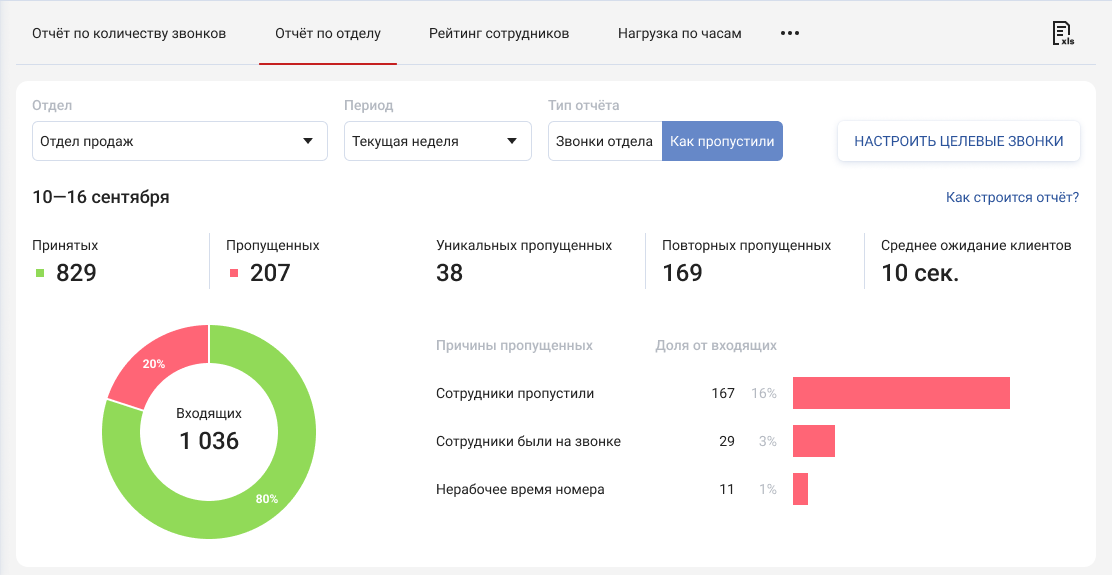Select the Сотрудники пропустили bar
The height and width of the screenshot is (575, 1112).
point(901,393)
